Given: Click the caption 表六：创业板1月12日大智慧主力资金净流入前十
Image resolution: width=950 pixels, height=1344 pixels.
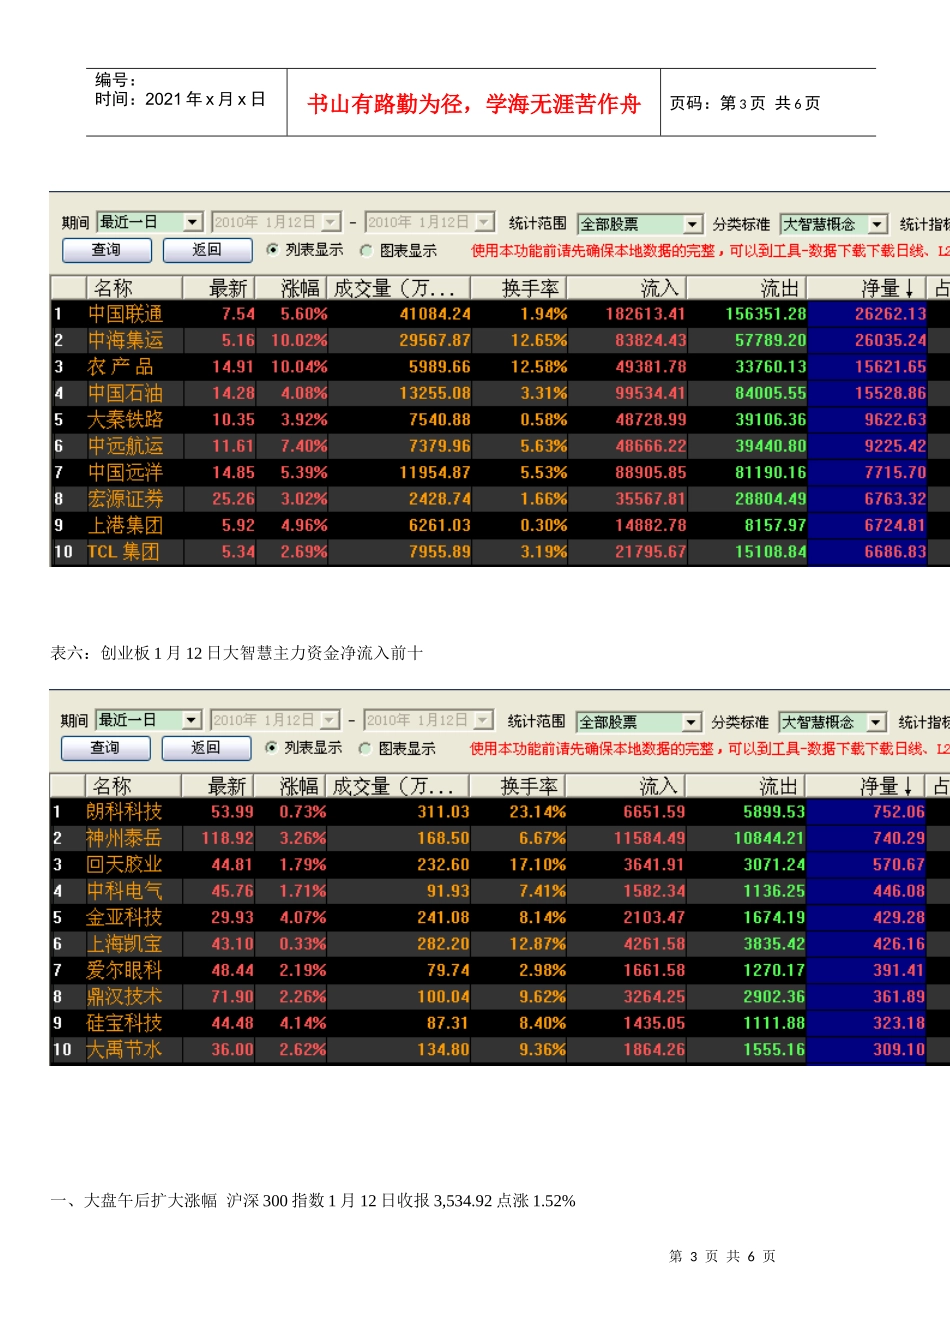Looking at the screenshot, I should (237, 653).
